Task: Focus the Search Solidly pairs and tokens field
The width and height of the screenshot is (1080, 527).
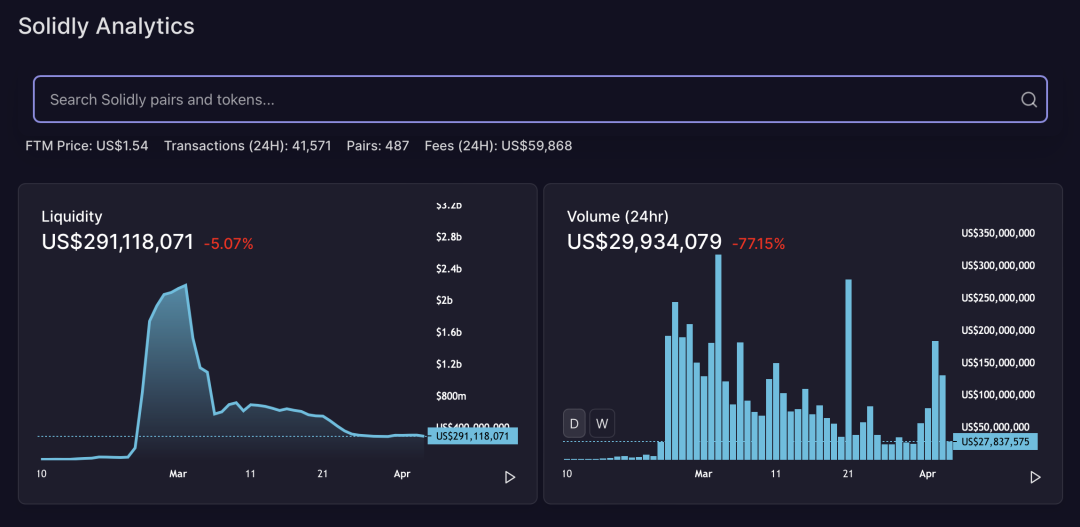Action: tap(540, 100)
